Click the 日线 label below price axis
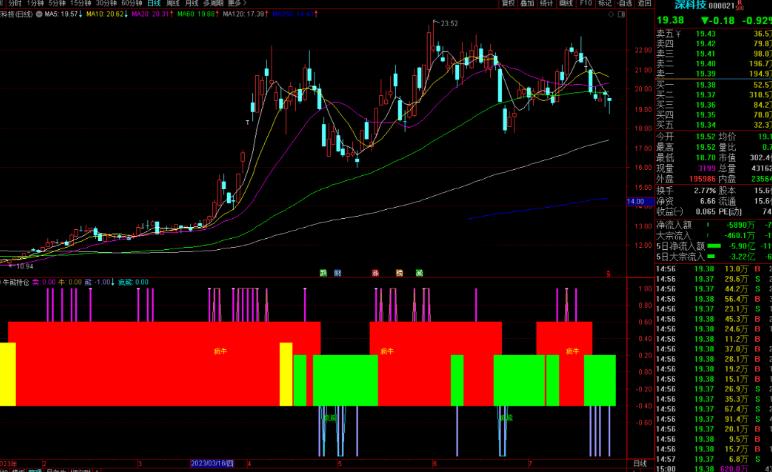Screen dimensions: 772x472 click(x=640, y=464)
